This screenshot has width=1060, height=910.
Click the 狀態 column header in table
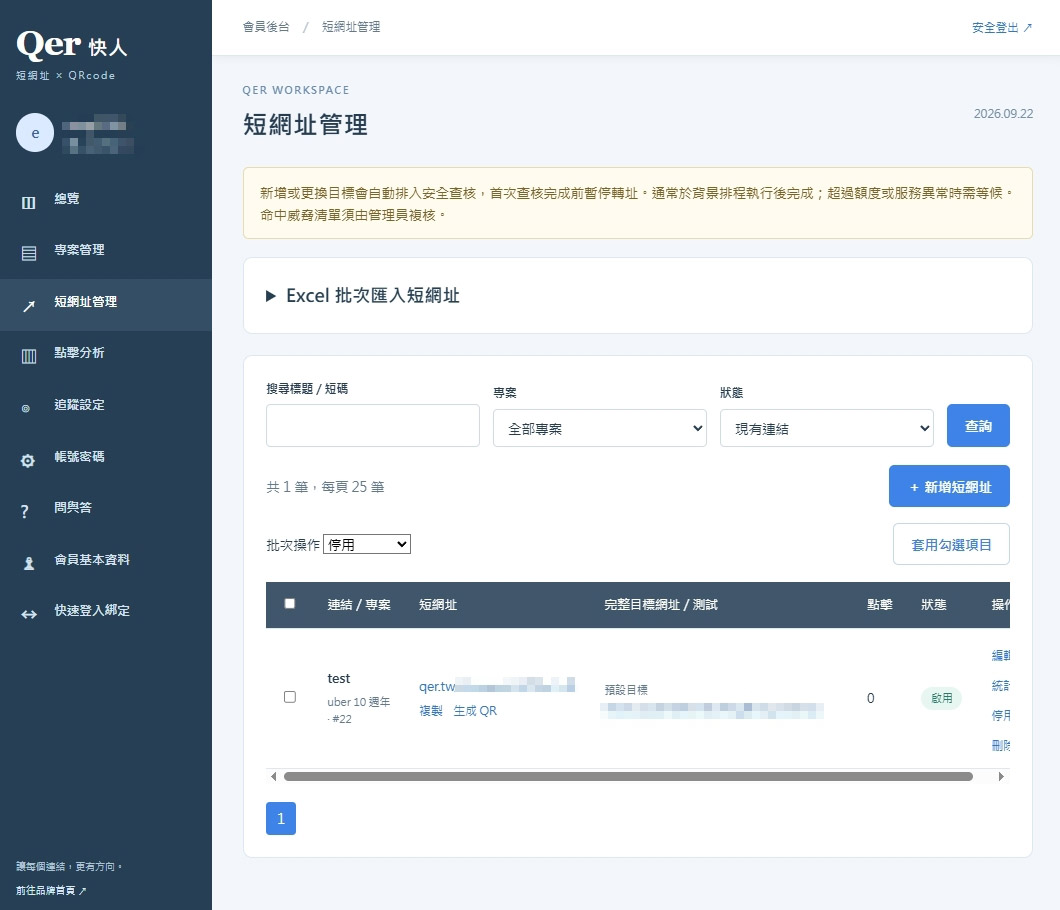pyautogui.click(x=933, y=604)
